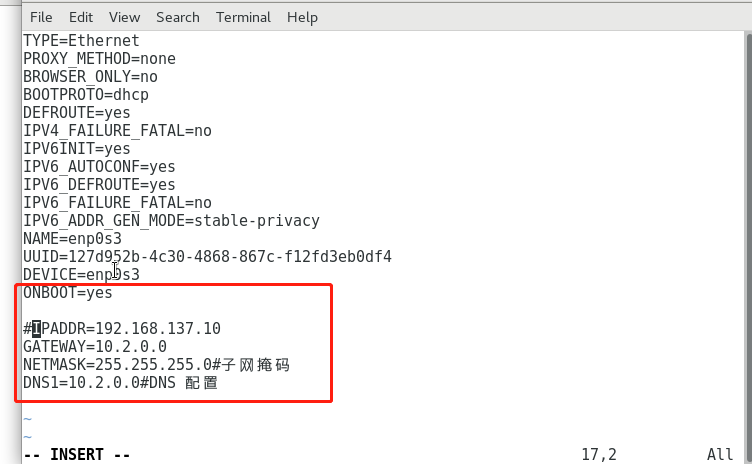Viewport: 752px width, 464px height.
Task: Click the UUID line text
Action: click(x=207, y=257)
